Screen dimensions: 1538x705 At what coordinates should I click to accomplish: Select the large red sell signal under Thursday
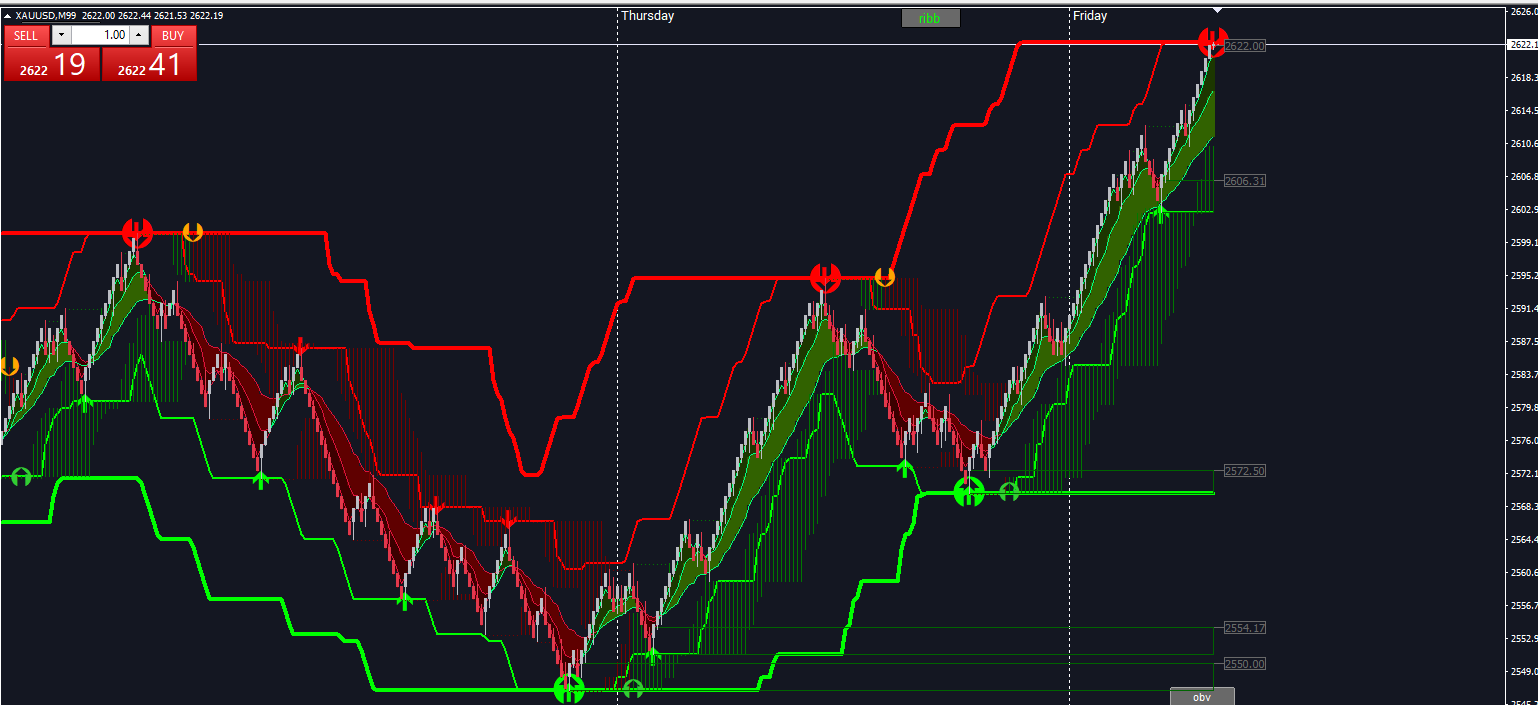click(x=825, y=276)
